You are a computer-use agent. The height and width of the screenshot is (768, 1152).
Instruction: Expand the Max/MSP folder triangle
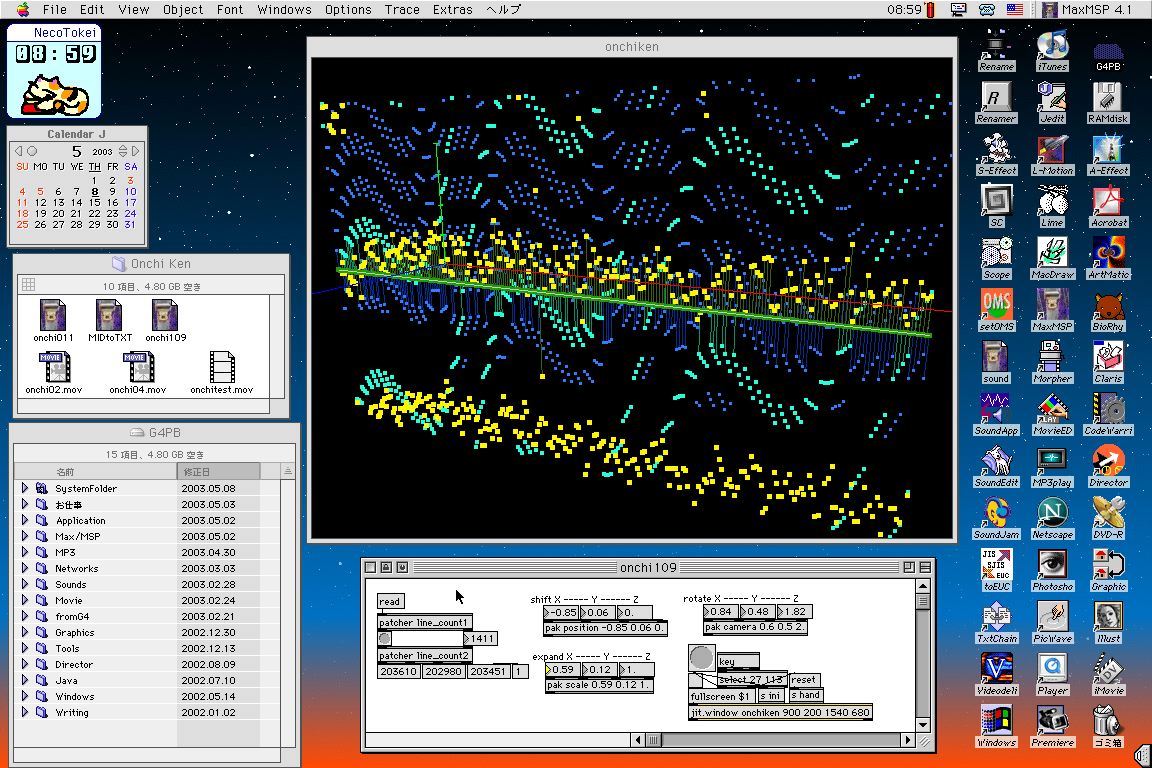[x=25, y=536]
